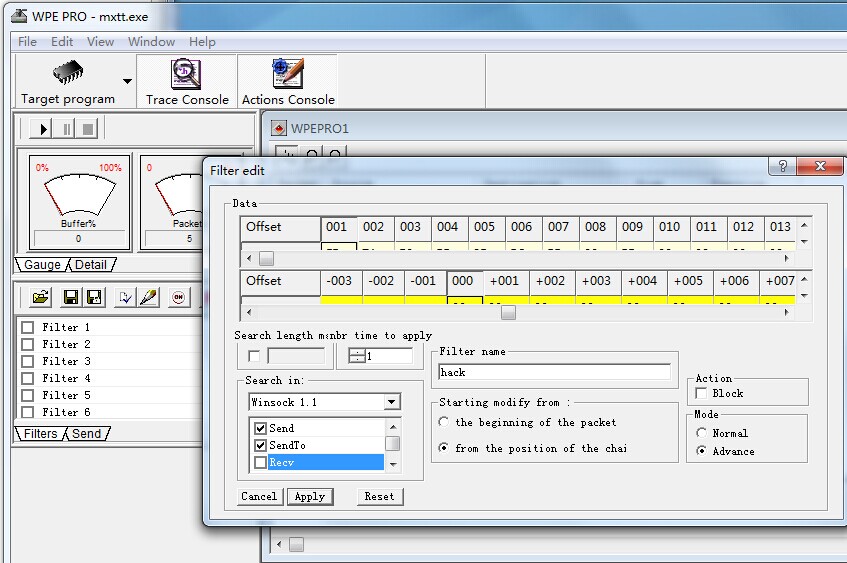Click the red ON filter toggle icon

178,297
